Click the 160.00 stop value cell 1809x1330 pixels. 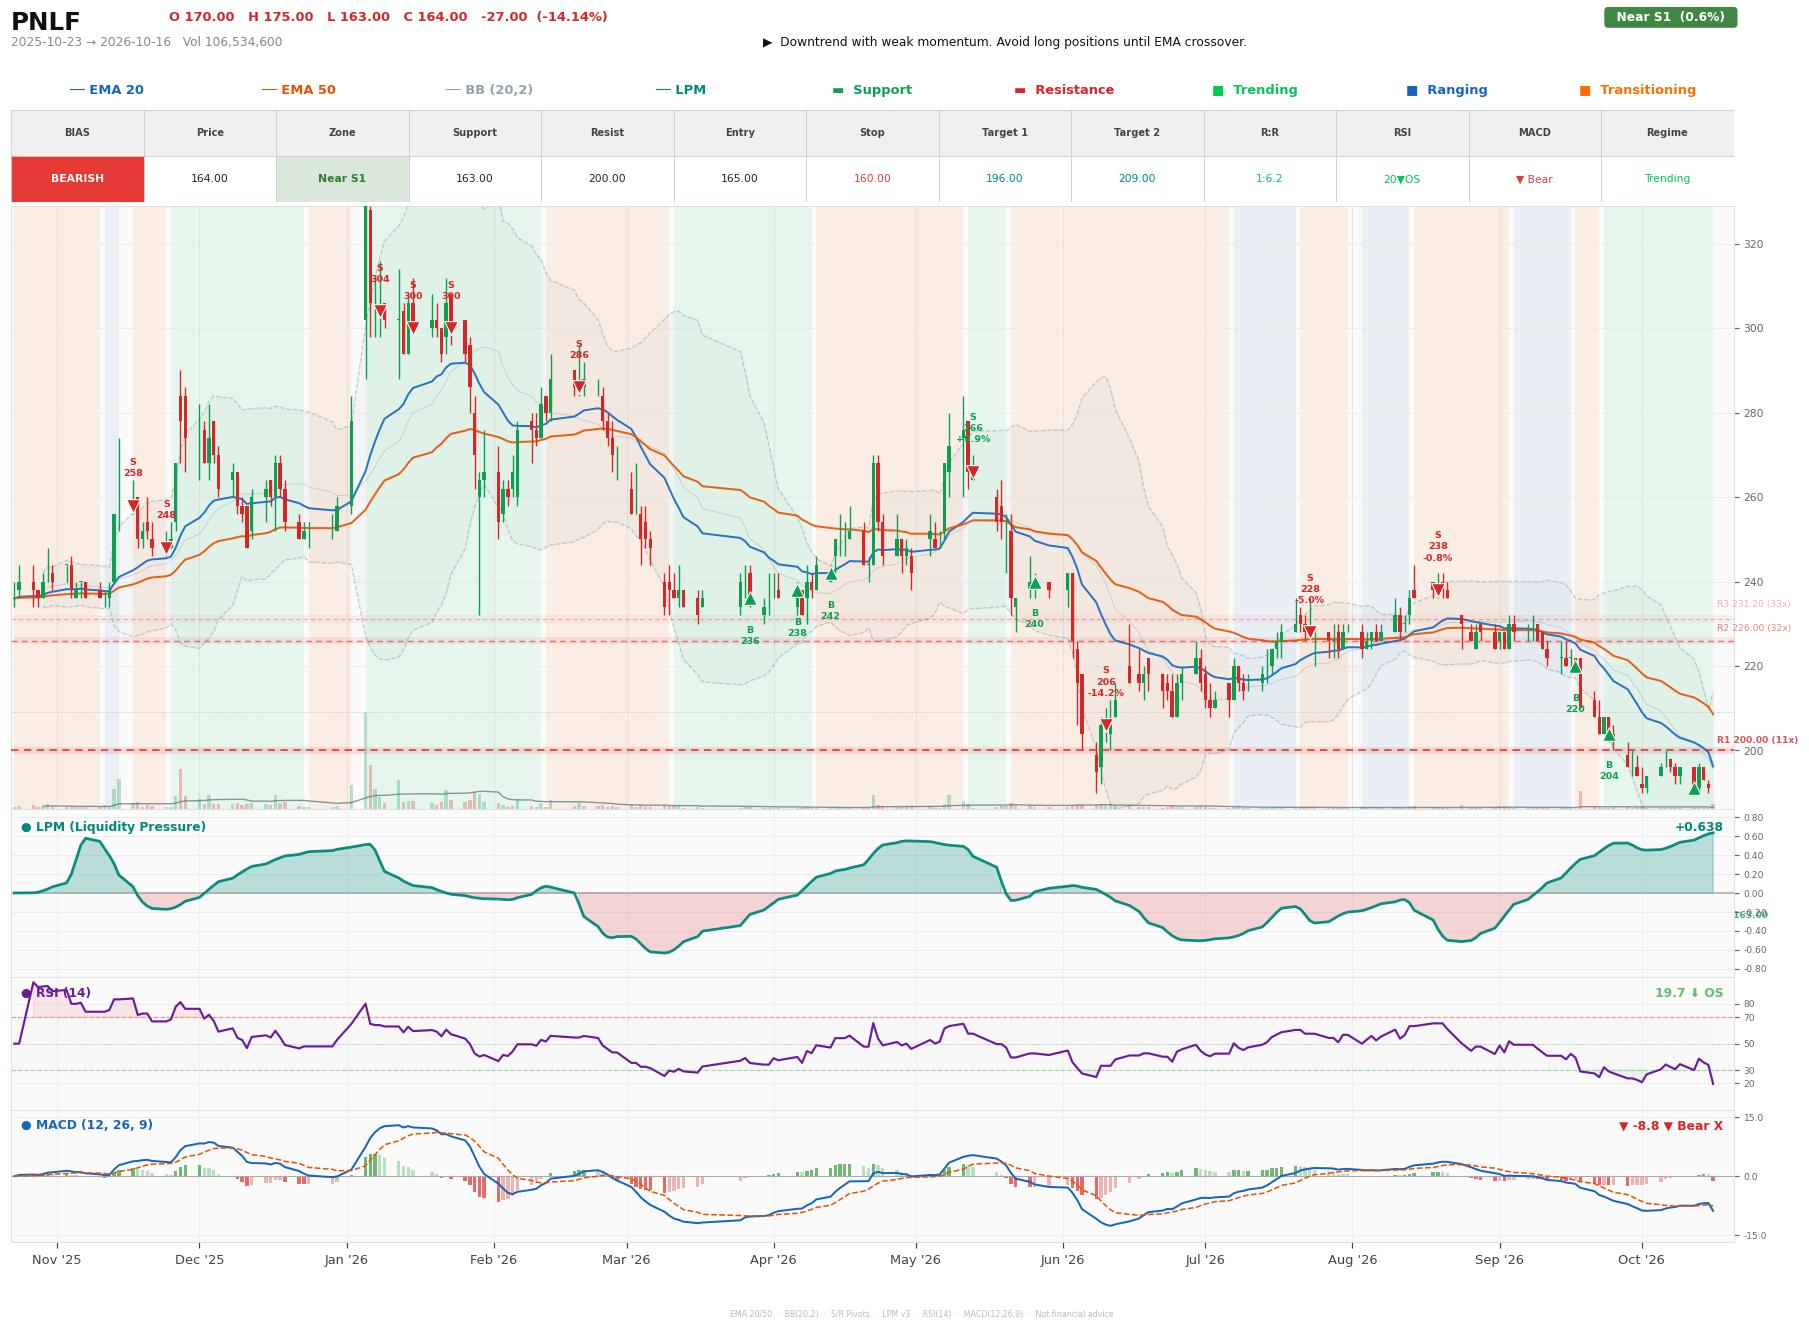[x=872, y=179]
